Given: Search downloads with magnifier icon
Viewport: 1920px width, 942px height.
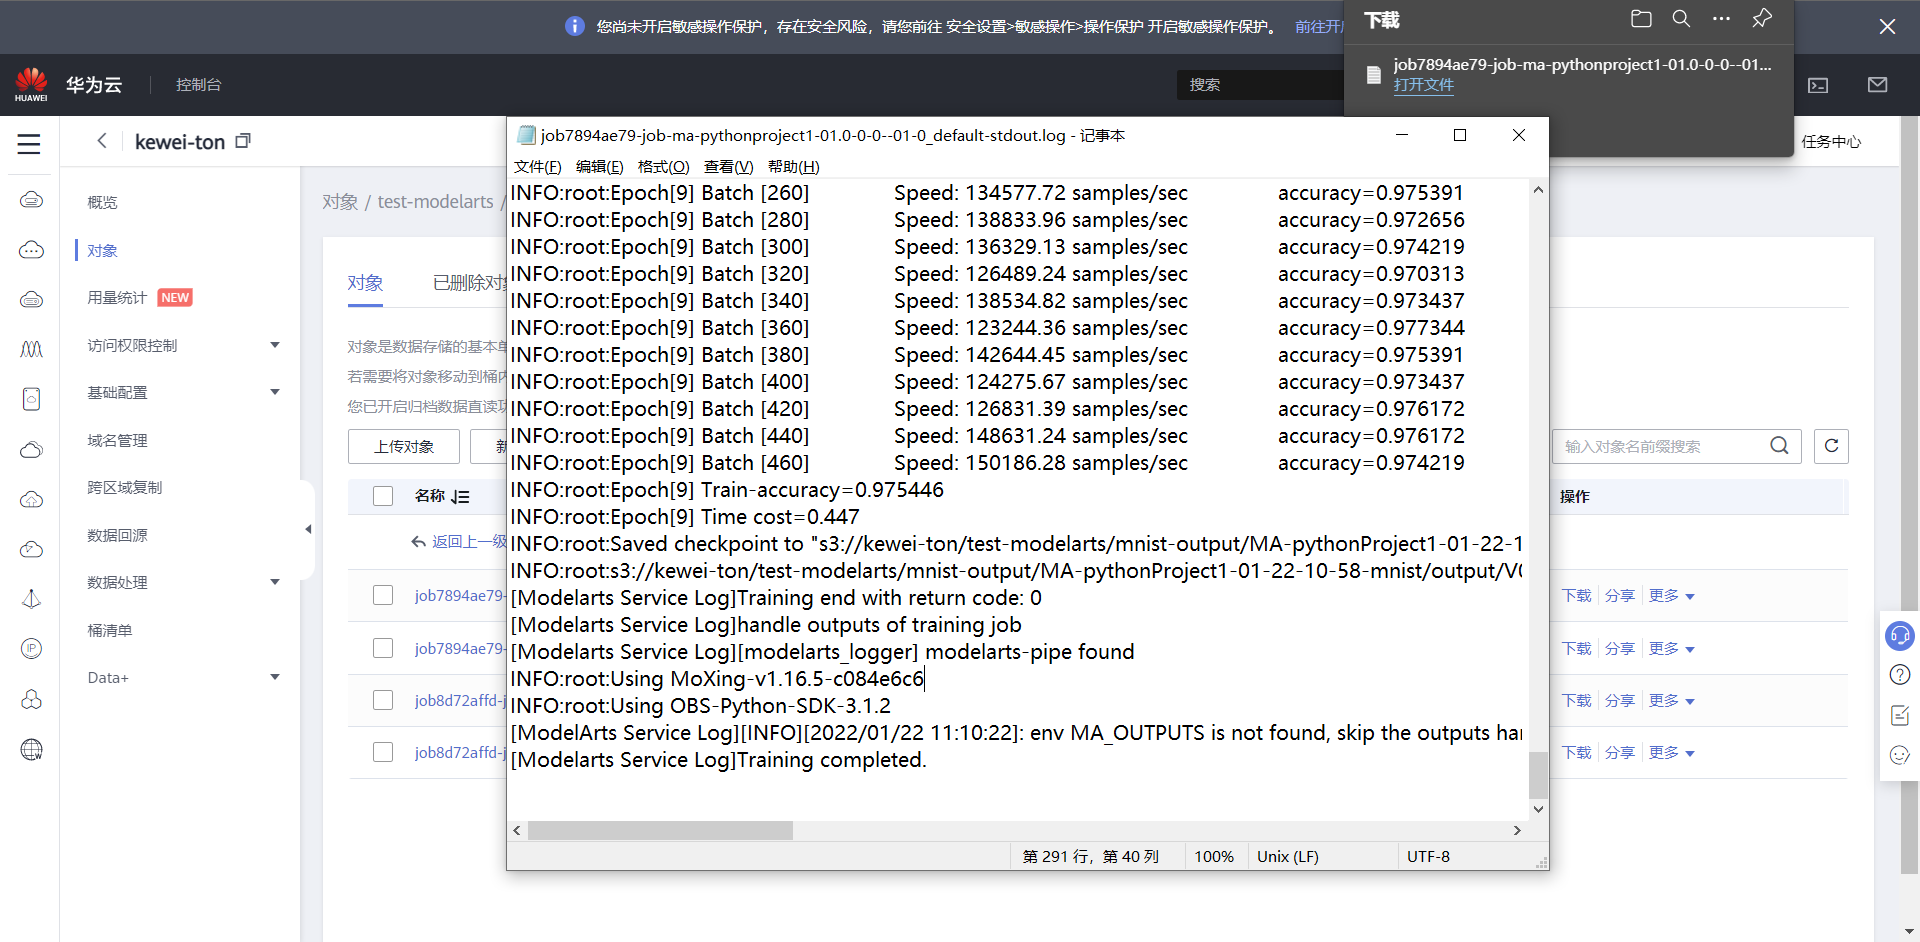Looking at the screenshot, I should 1681,19.
